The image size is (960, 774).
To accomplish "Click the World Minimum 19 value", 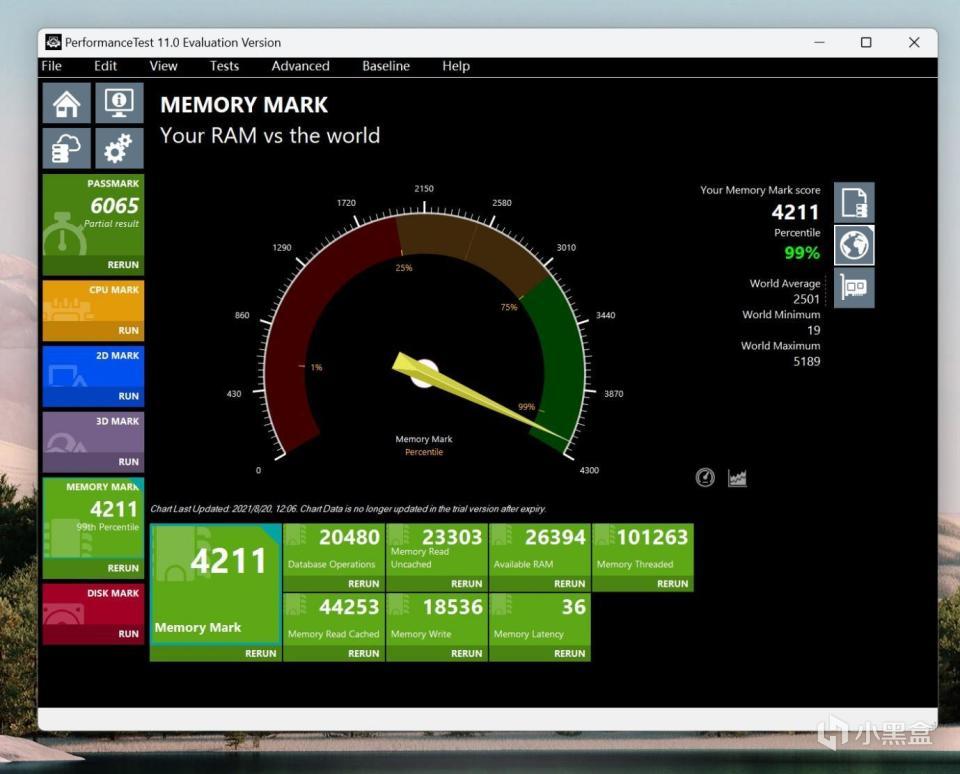I will click(814, 330).
